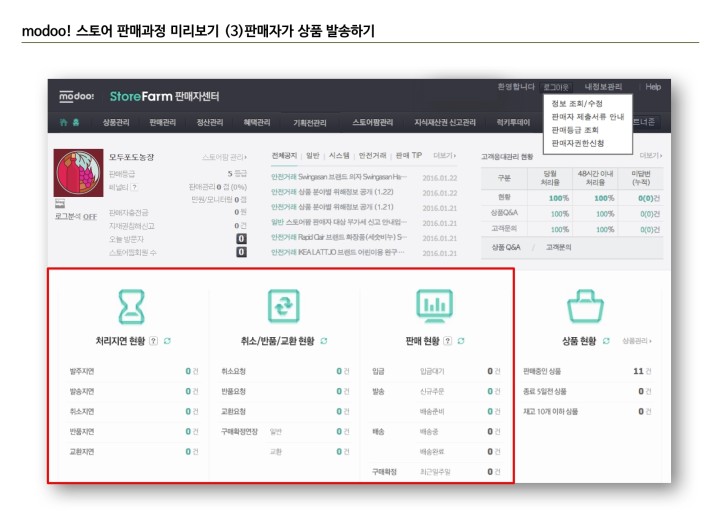Open the Help link

653,87
